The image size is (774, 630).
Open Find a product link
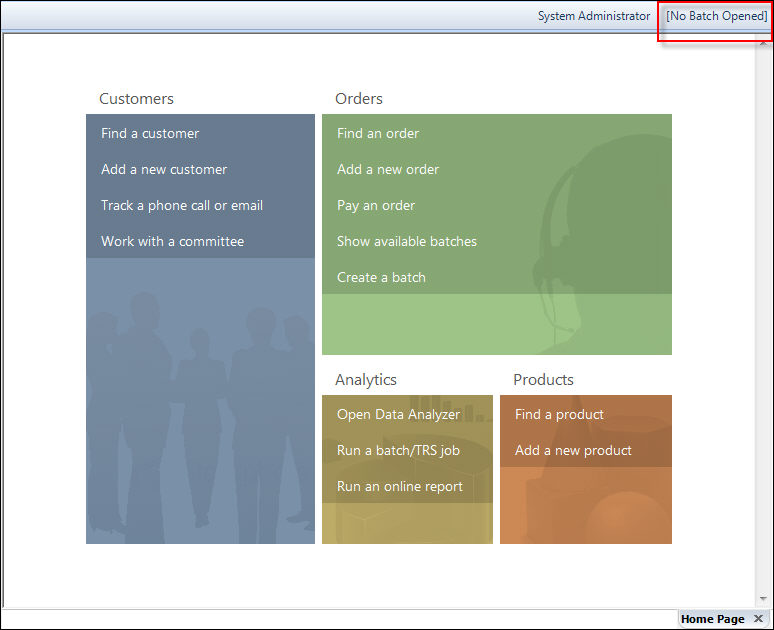pos(559,415)
